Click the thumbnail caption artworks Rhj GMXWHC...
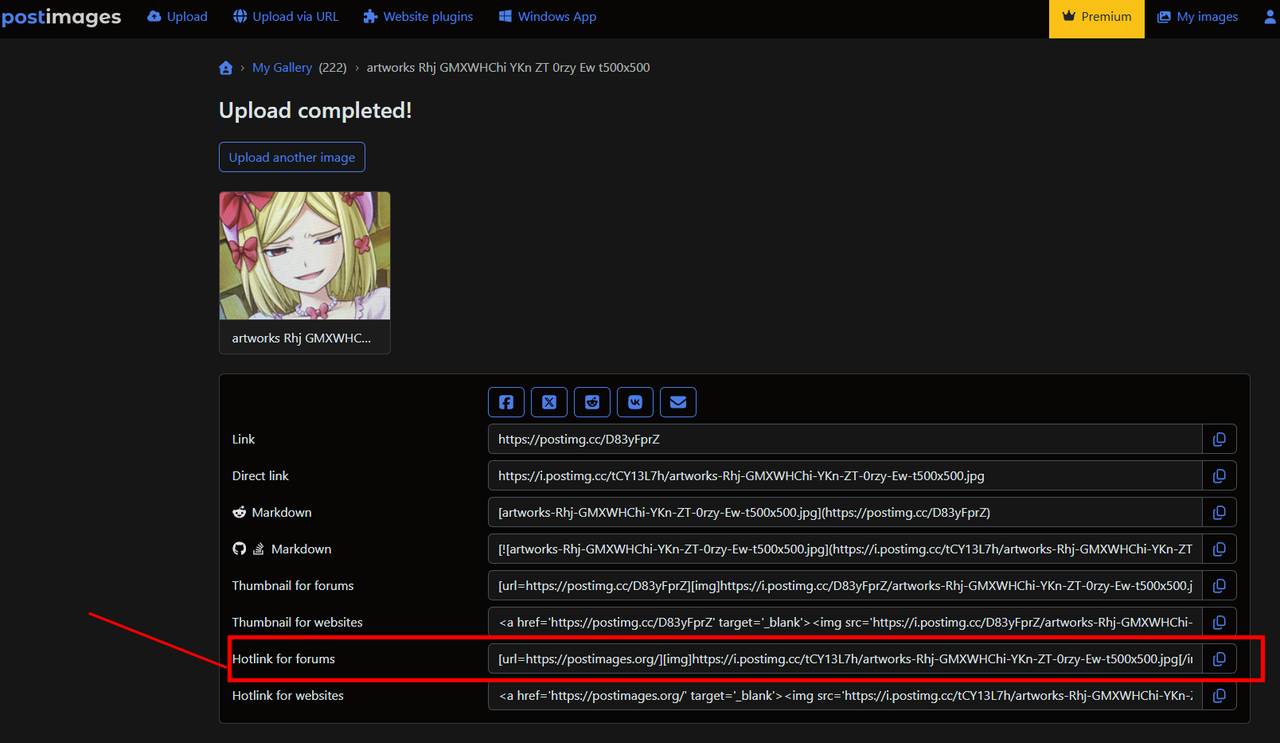Image resolution: width=1280 pixels, height=743 pixels. click(301, 338)
